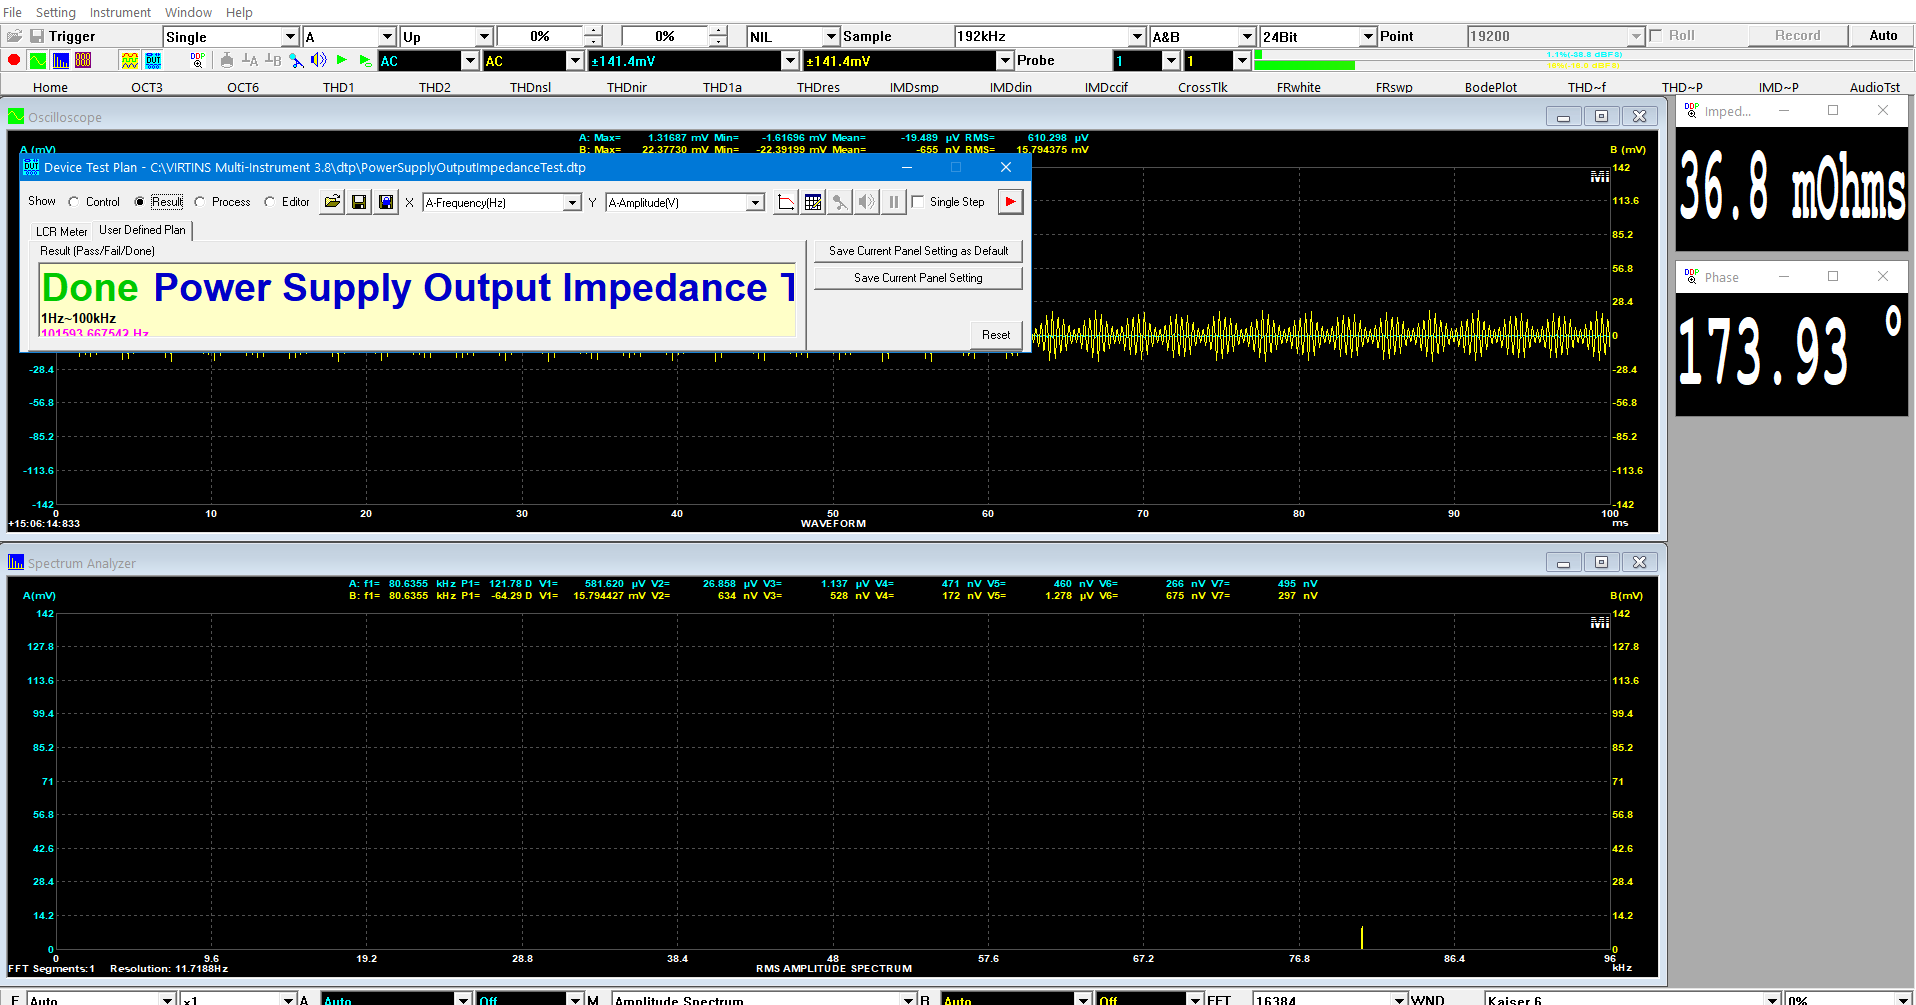Show X-Y plot chart icon in Test Plan

coord(786,202)
